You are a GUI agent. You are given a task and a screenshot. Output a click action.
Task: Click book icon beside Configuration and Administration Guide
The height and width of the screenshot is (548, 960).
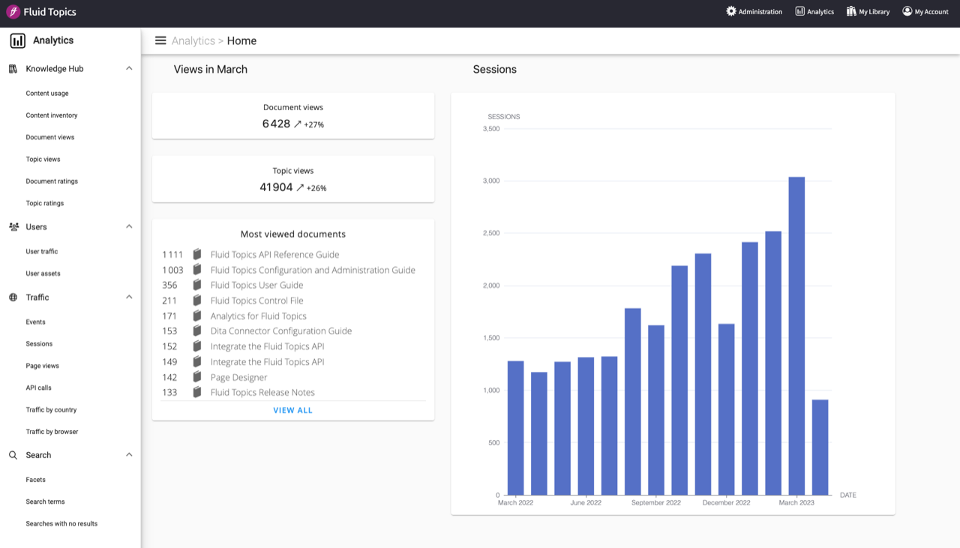pyautogui.click(x=197, y=269)
